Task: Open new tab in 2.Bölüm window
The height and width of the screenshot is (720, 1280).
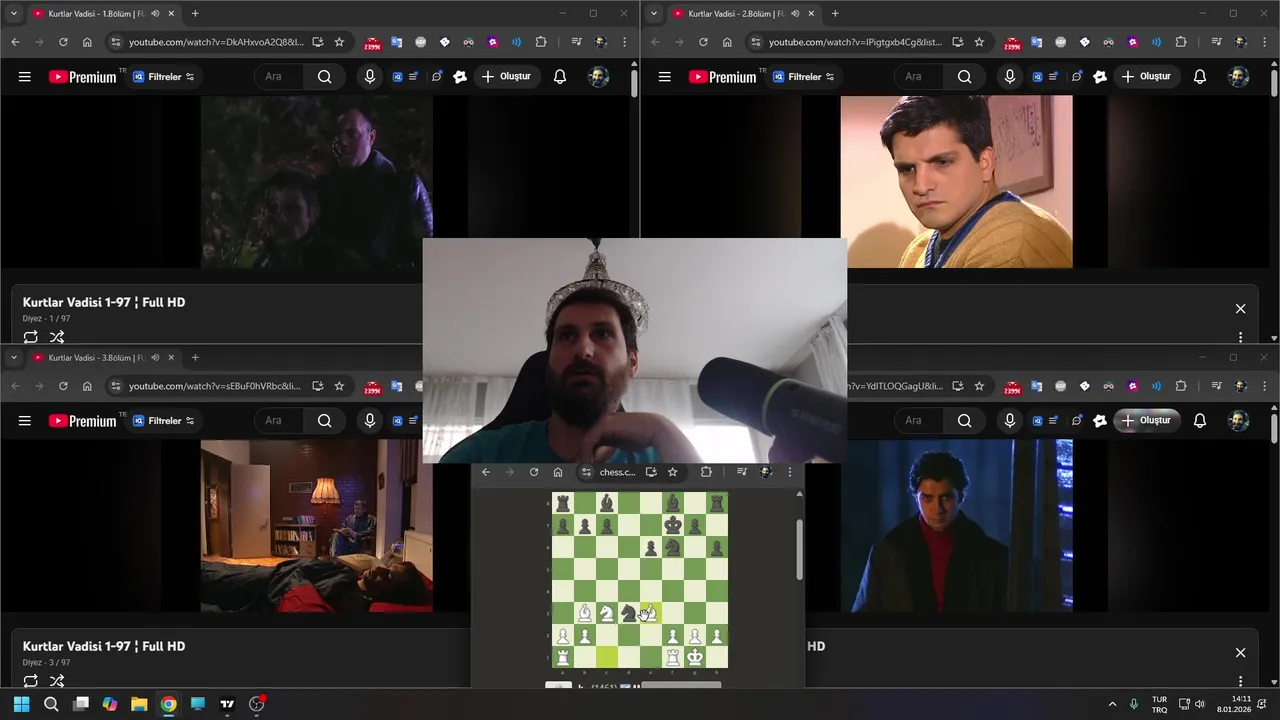Action: pyautogui.click(x=835, y=14)
